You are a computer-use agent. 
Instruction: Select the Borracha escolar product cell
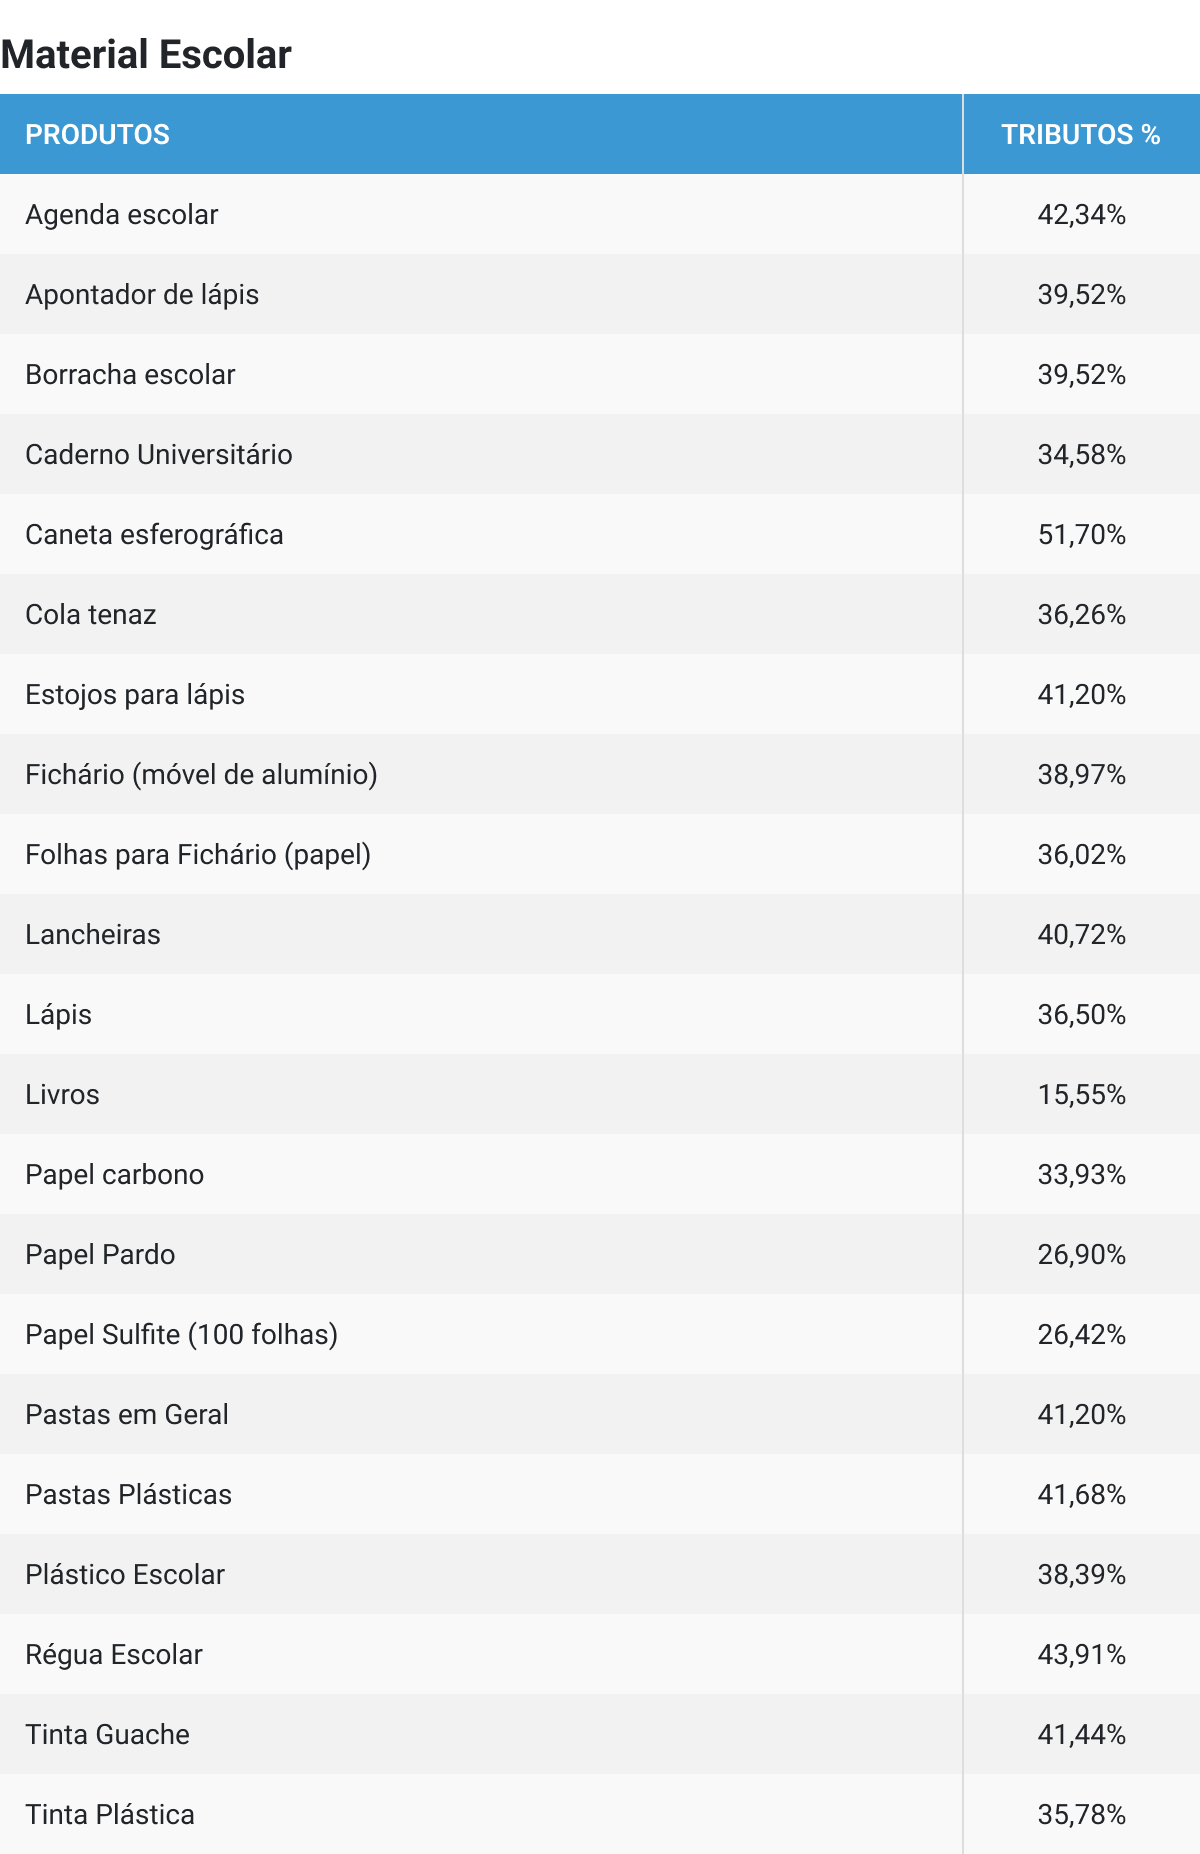point(130,374)
